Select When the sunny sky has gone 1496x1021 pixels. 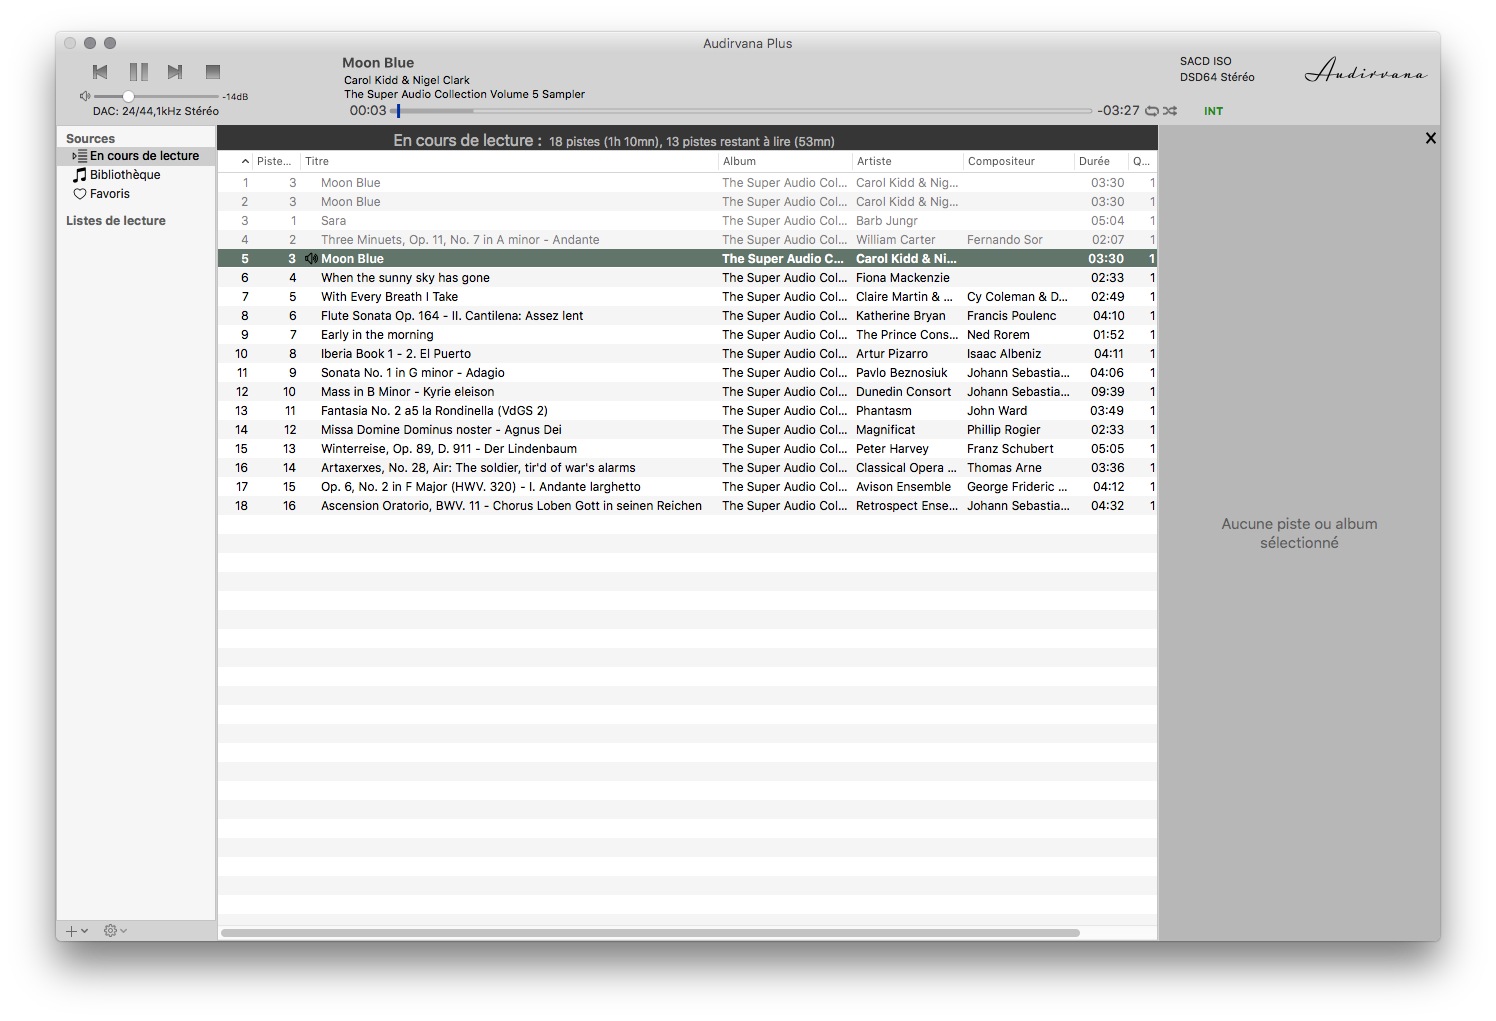(x=687, y=278)
